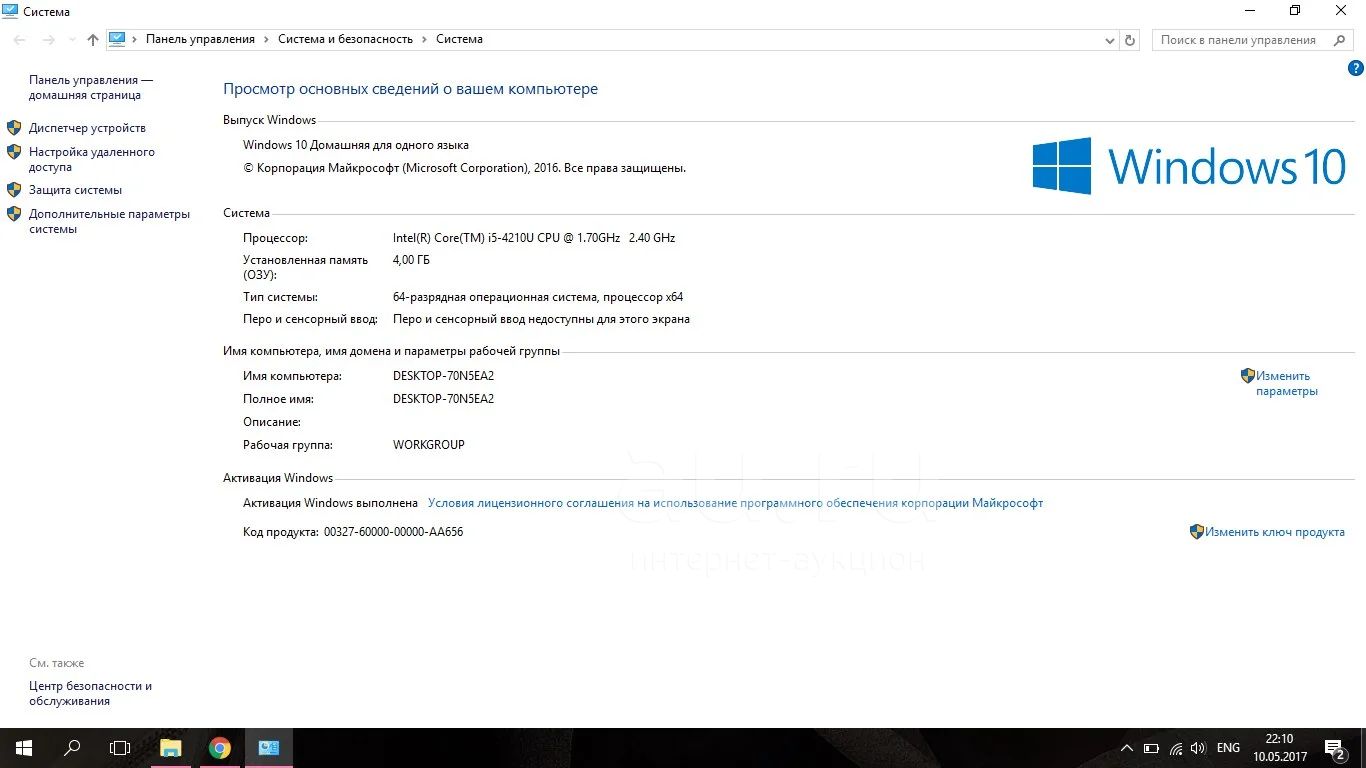
Task: Click the Back navigation arrow
Action: point(20,40)
